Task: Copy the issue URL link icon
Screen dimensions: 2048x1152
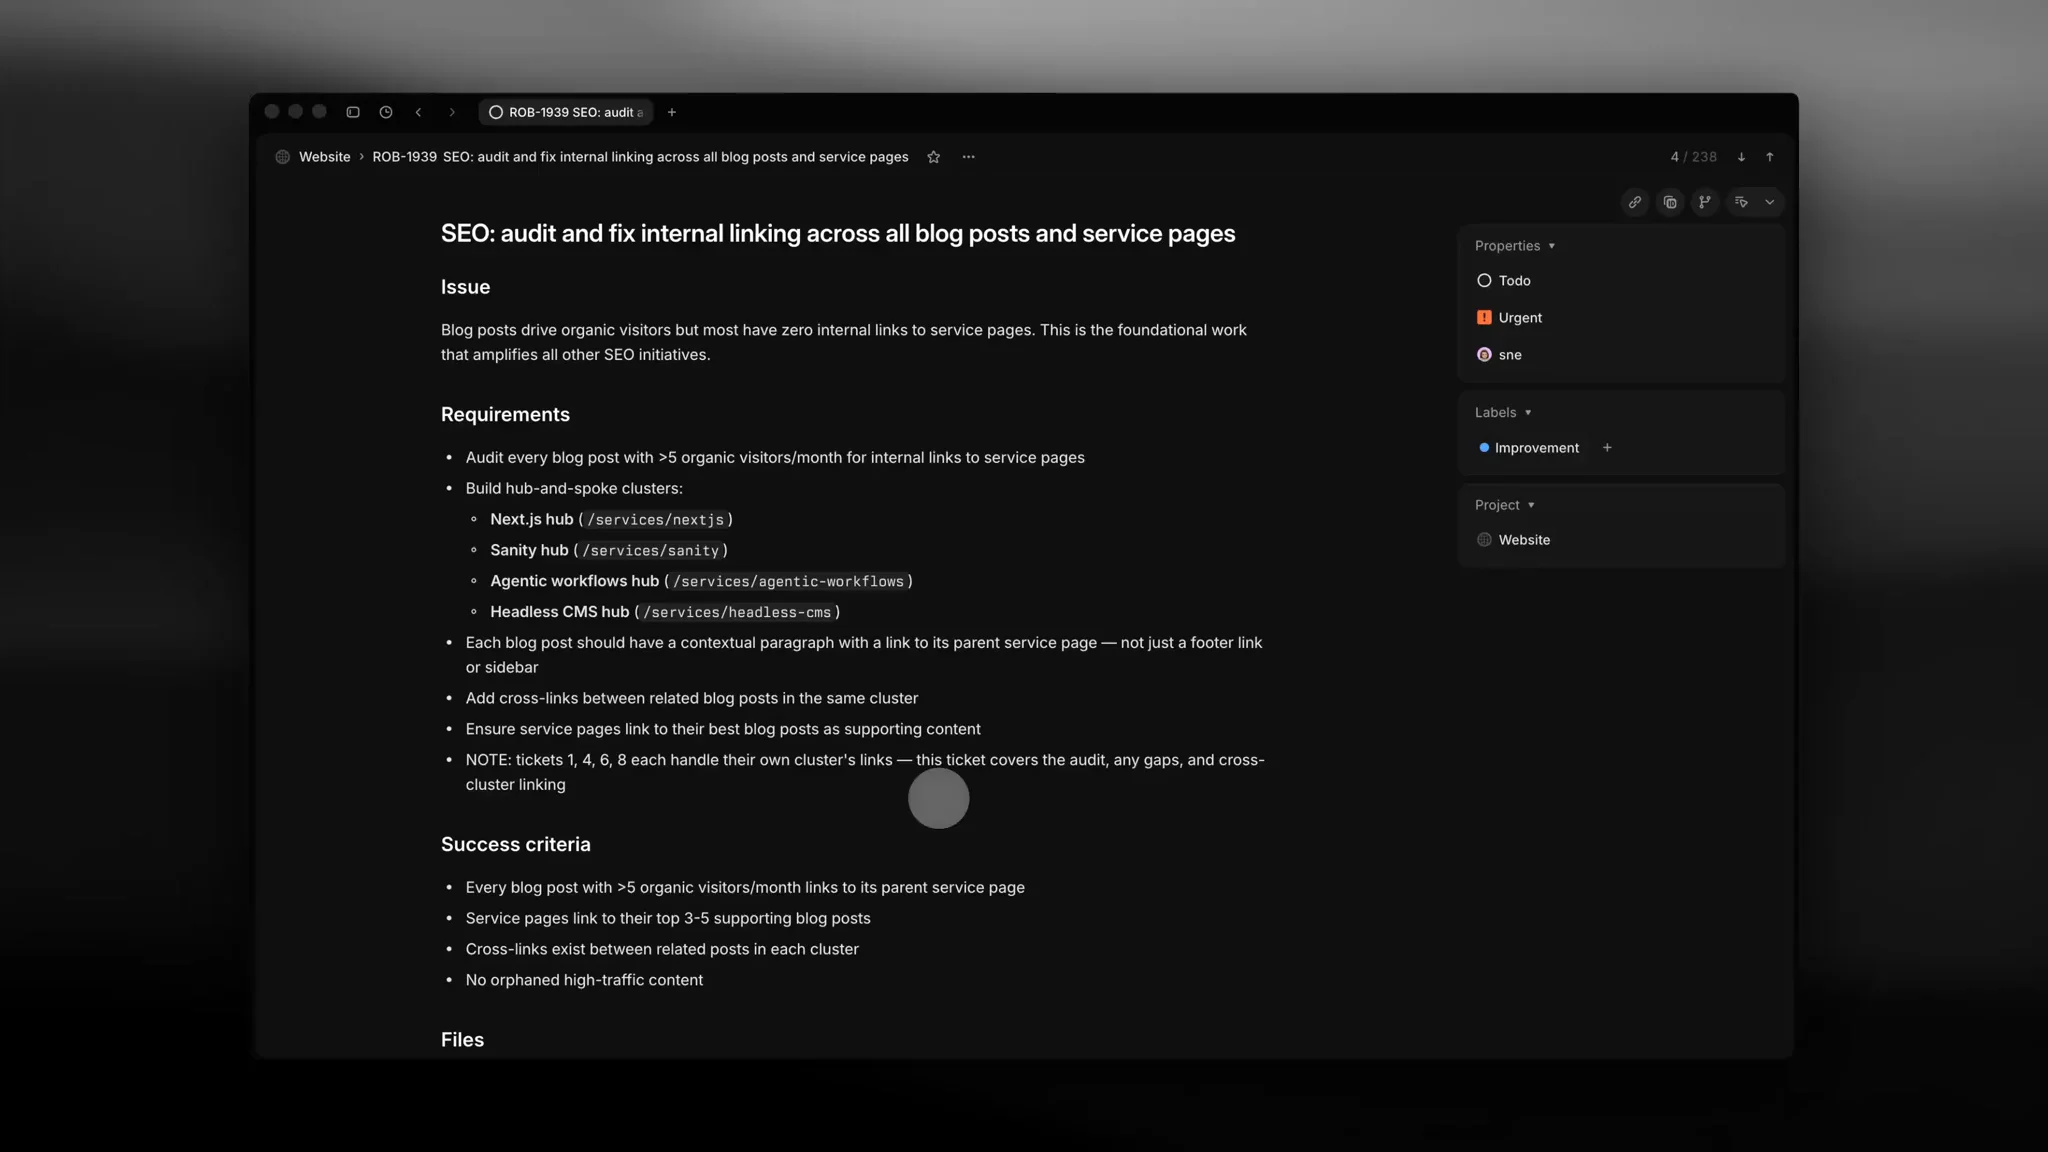Action: coord(1634,202)
